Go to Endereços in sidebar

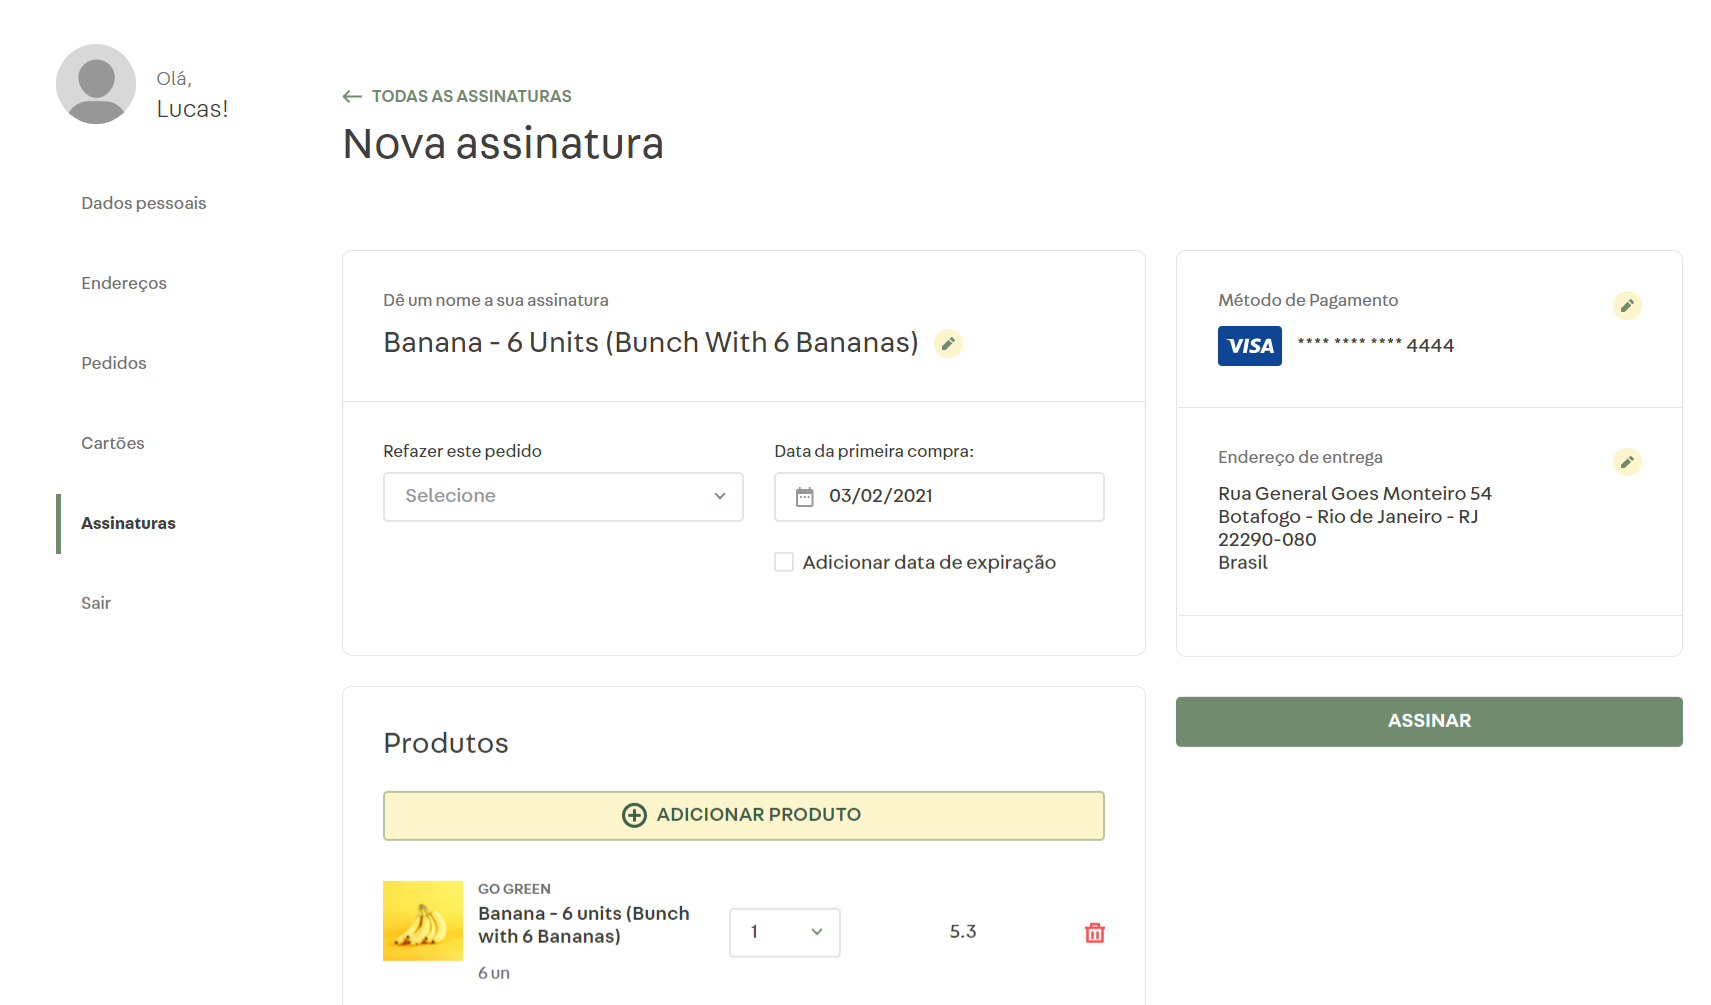point(124,283)
